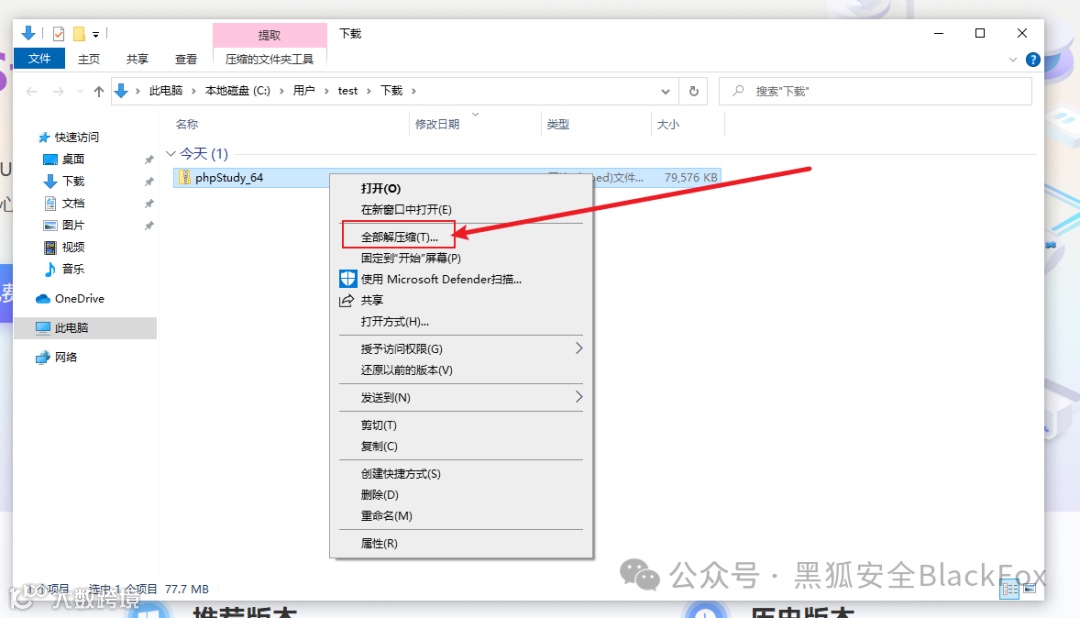This screenshot has height=618, width=1080.
Task: Open Help via the blue question icon
Action: pyautogui.click(x=1032, y=59)
